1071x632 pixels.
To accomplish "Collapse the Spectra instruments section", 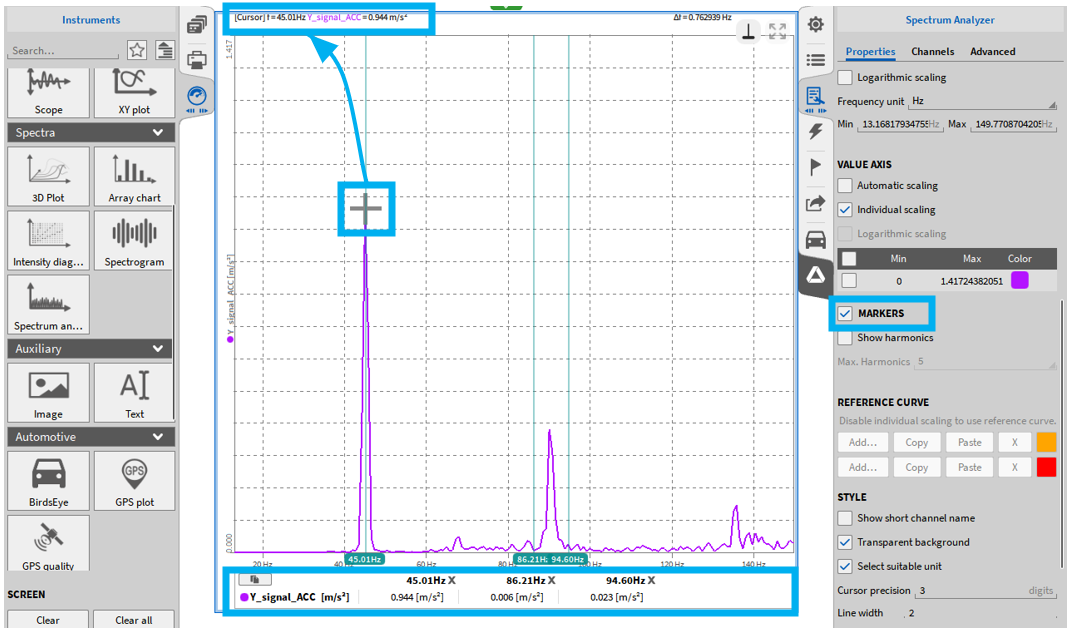I will click(x=158, y=133).
